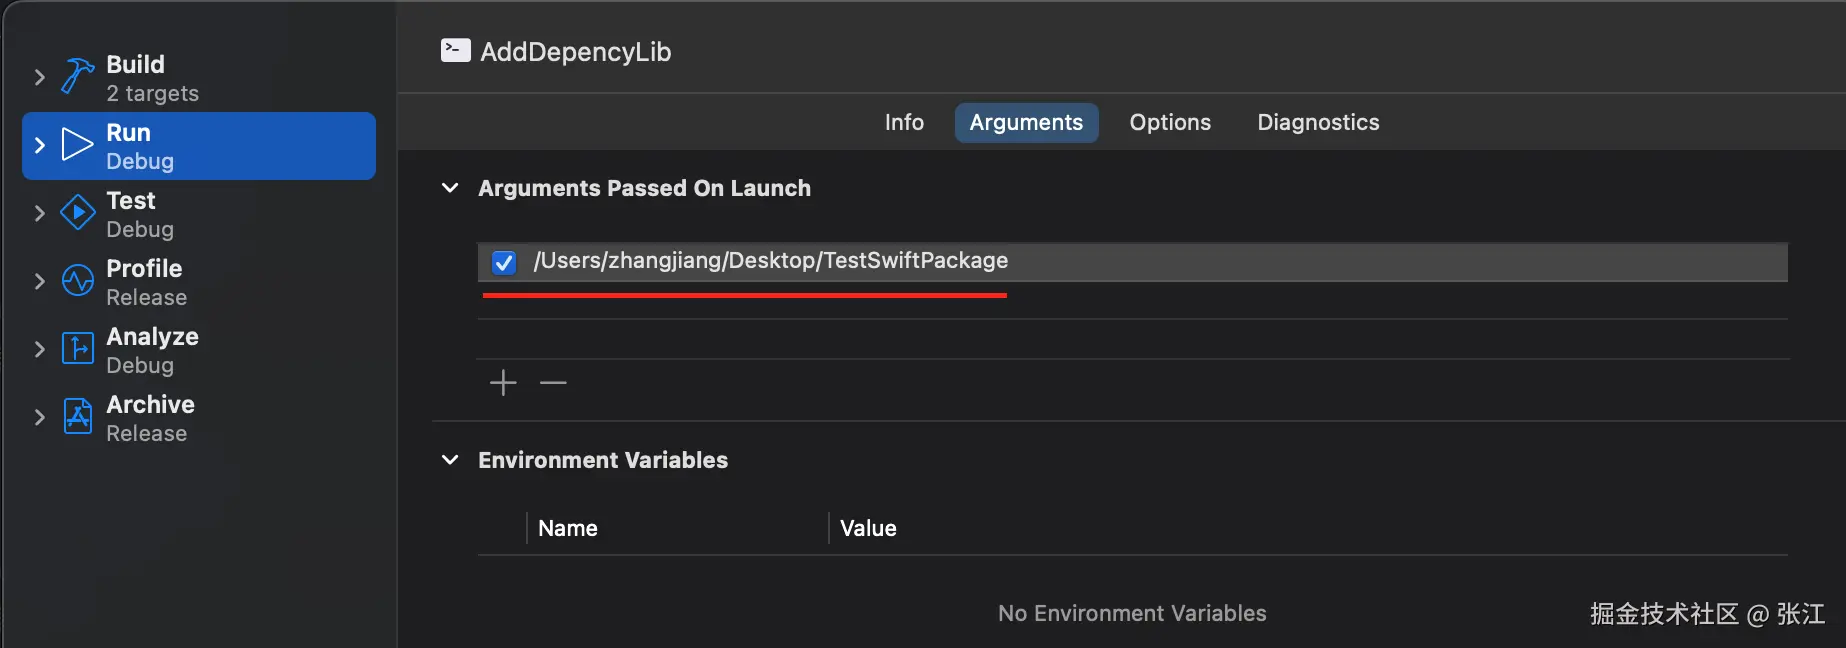Click the Archive icon in the sidebar
This screenshot has height=648, width=1846.
tap(77, 417)
